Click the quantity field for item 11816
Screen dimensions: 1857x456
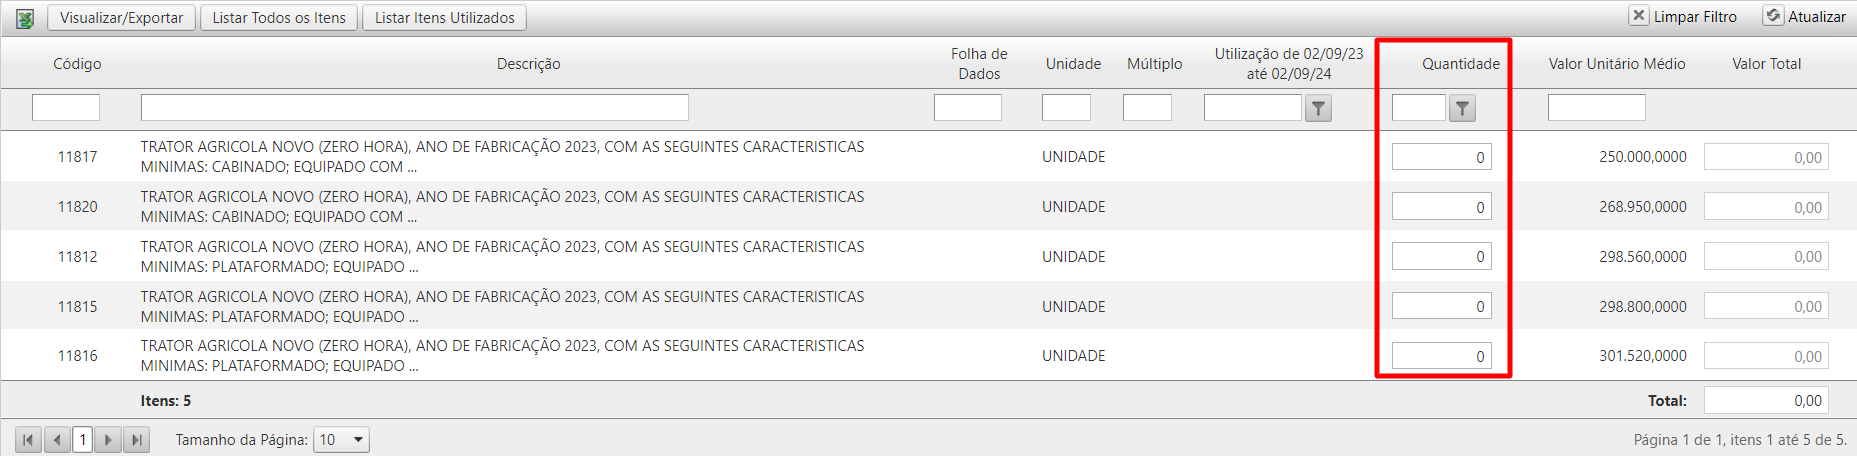(x=1441, y=356)
